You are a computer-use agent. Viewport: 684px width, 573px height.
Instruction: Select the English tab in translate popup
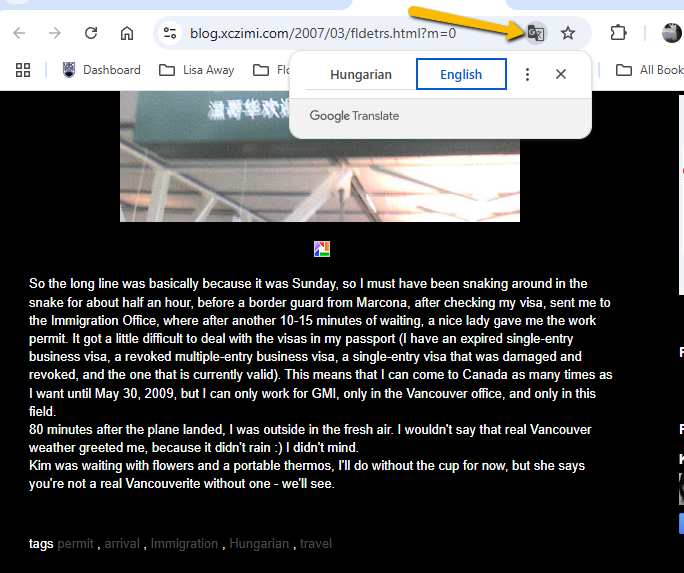click(x=461, y=74)
